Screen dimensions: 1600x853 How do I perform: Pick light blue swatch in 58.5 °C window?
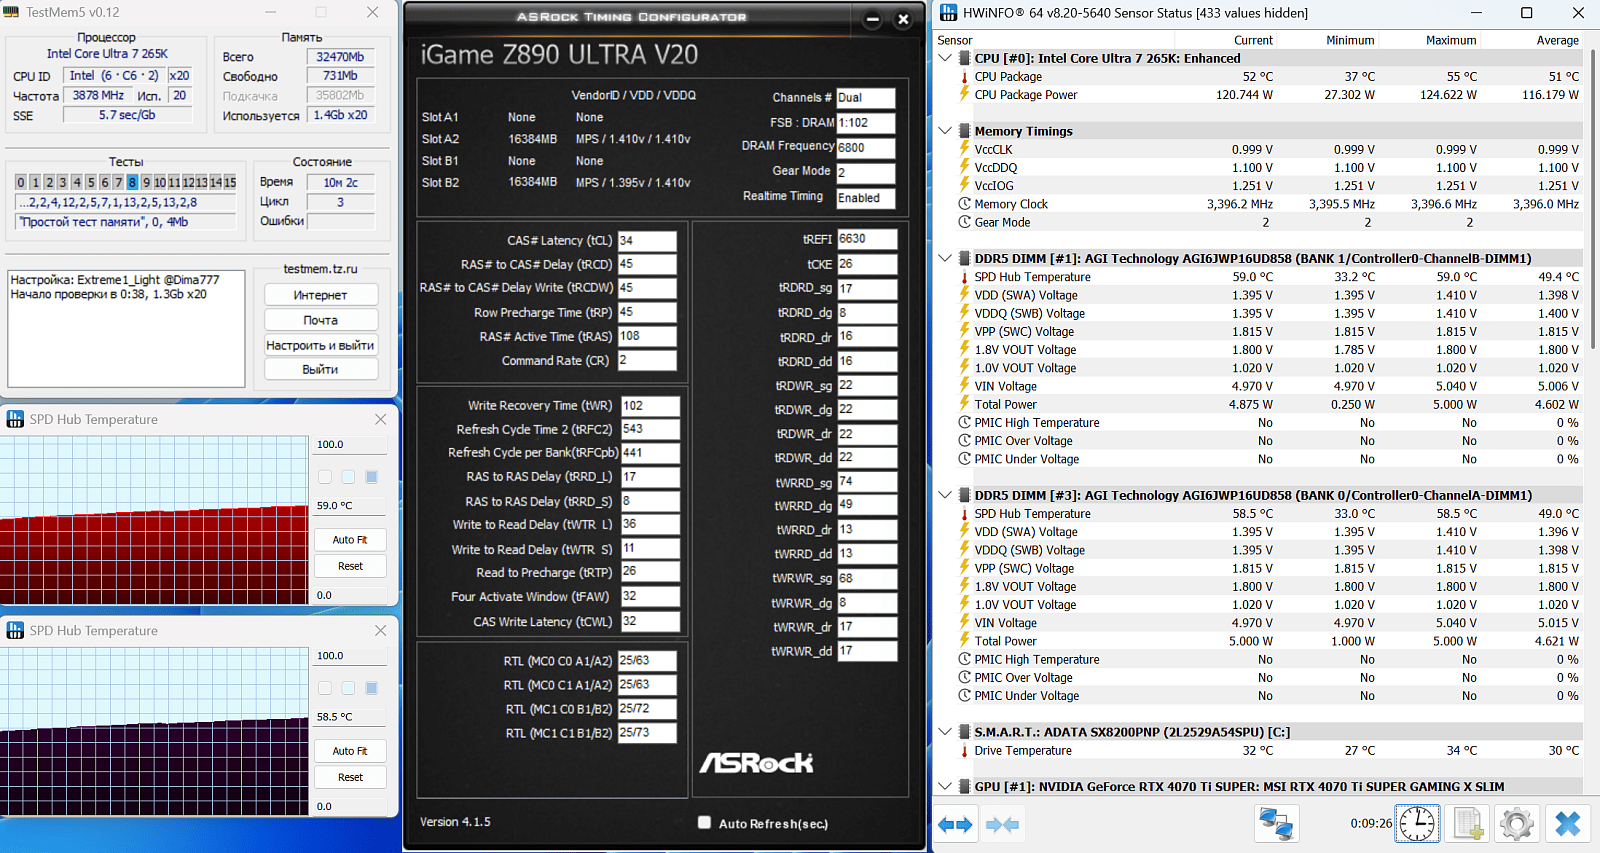(348, 688)
